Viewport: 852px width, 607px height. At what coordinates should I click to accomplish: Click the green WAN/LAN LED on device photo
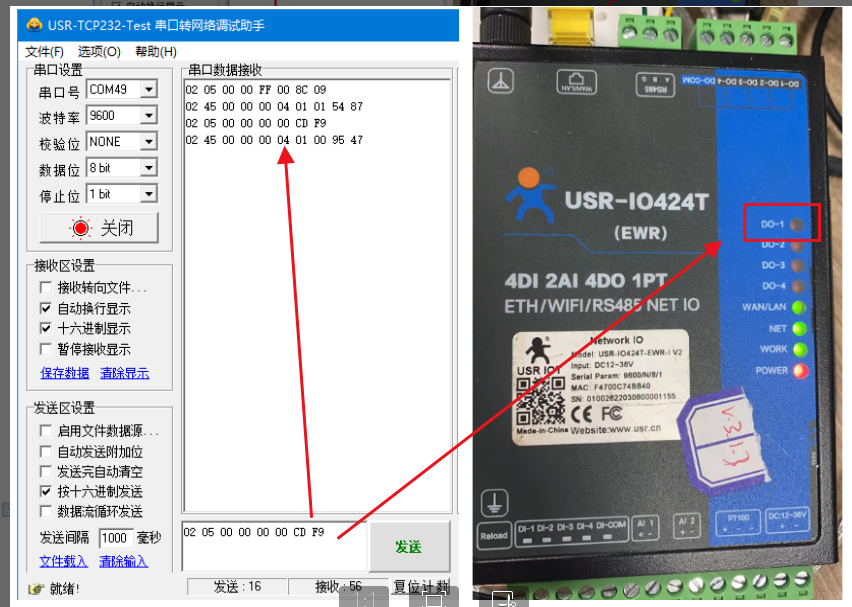(x=799, y=308)
